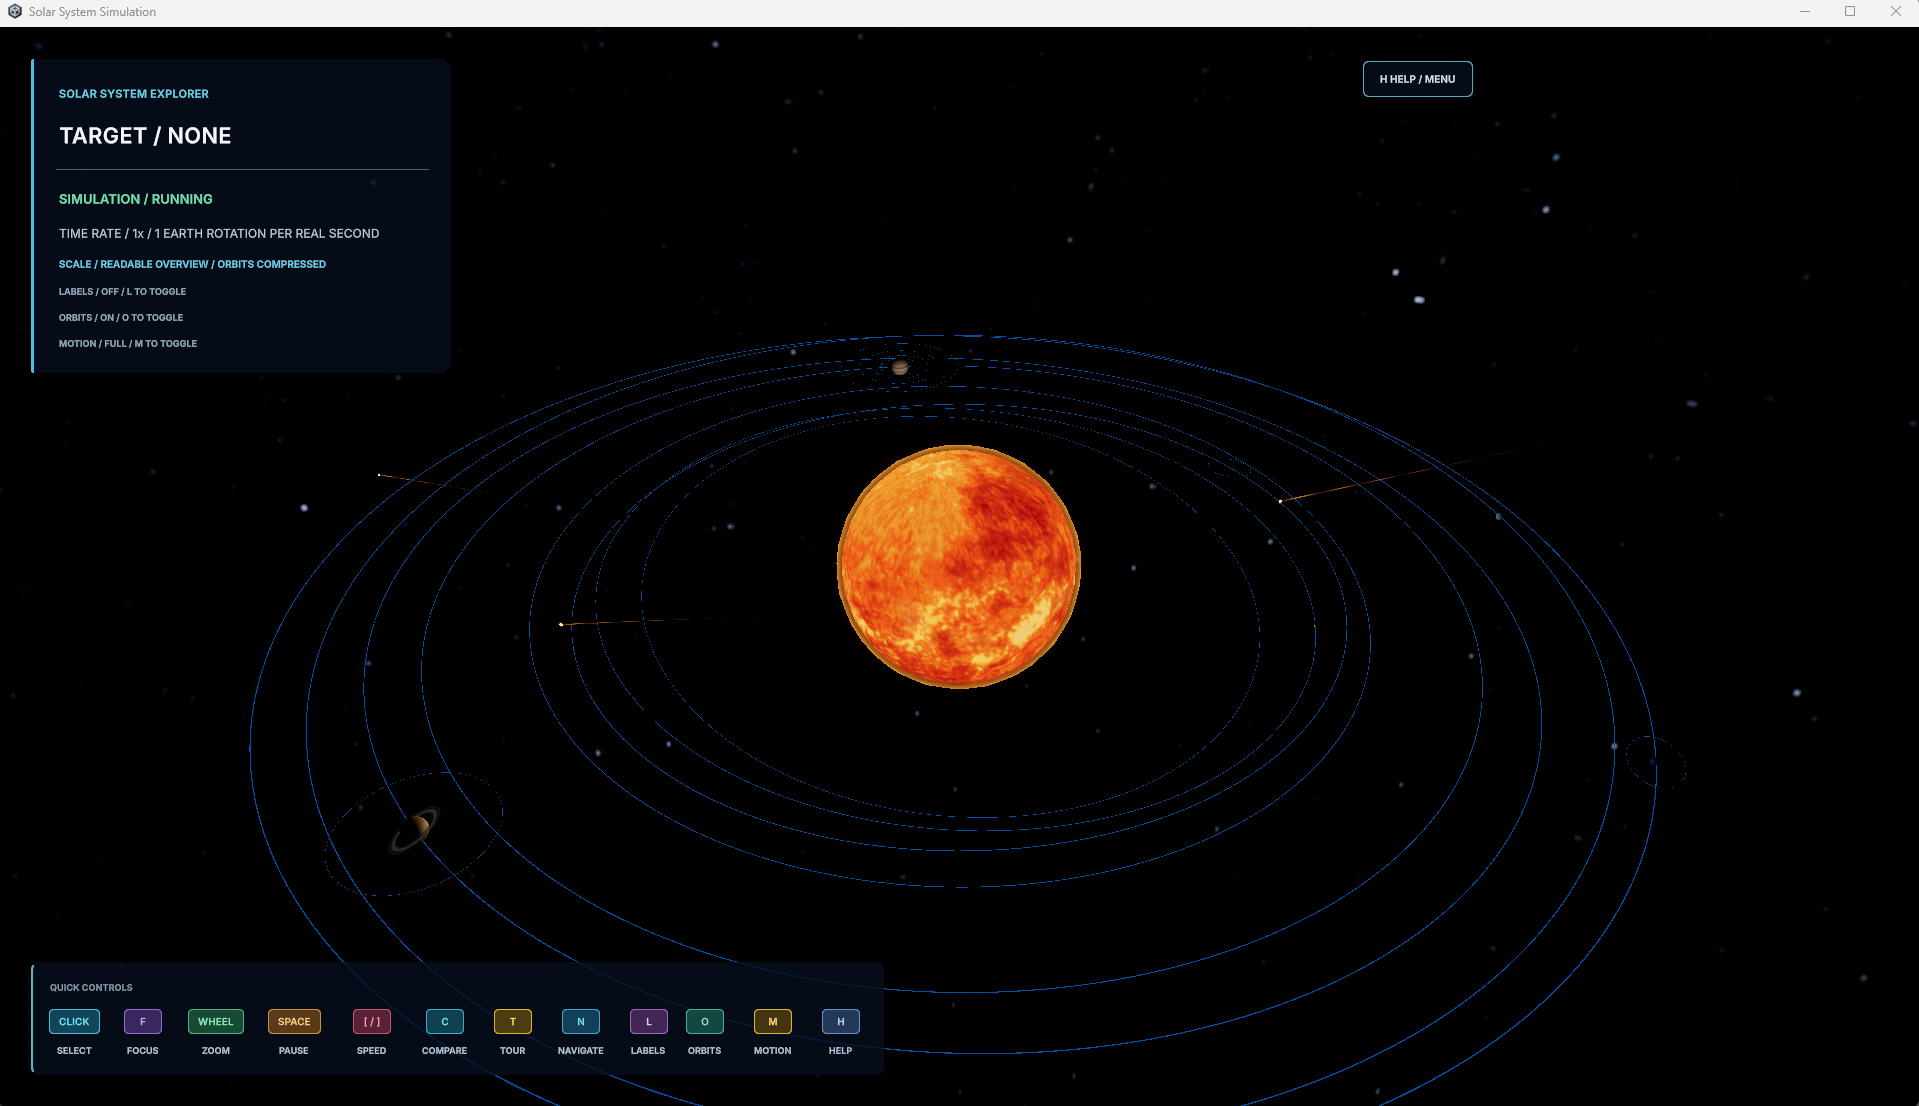Image resolution: width=1919 pixels, height=1106 pixels.
Task: Click the F focus key badge
Action: point(143,1021)
